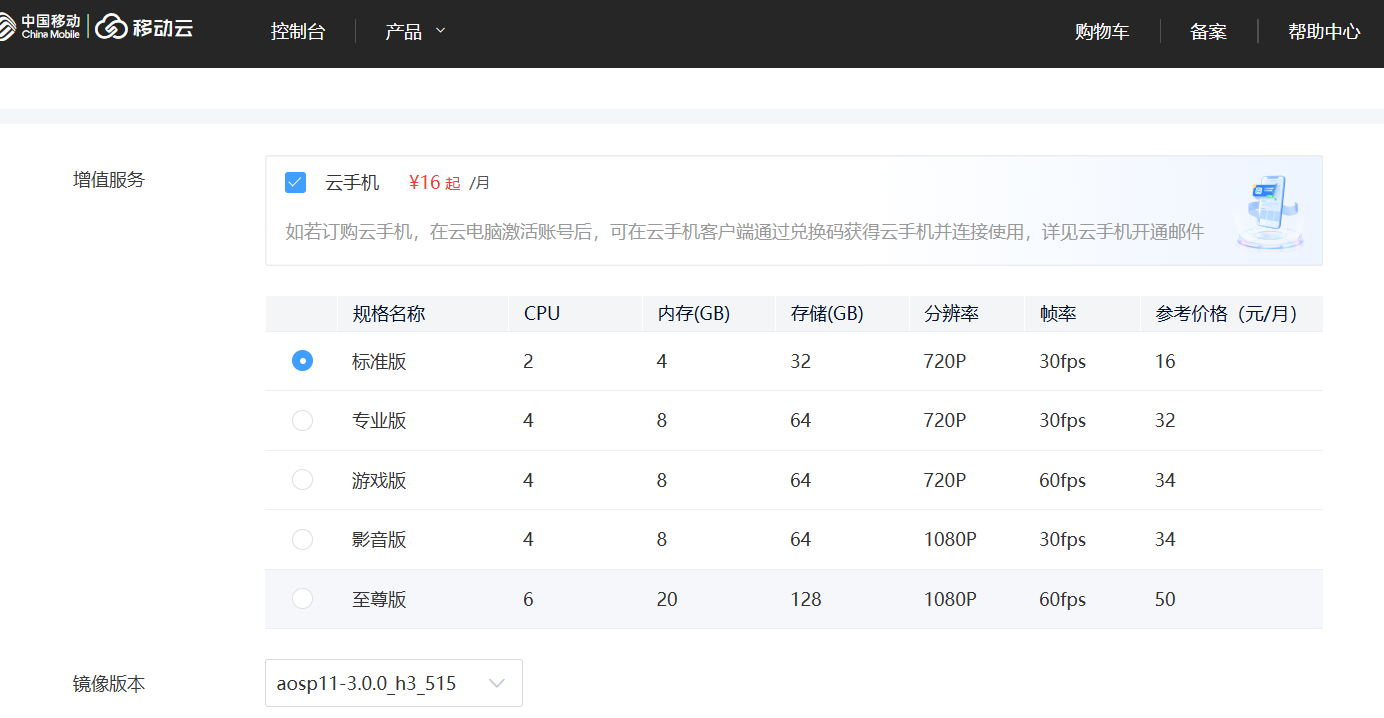Screen dimensions: 1384x718
Task: Click the 游戏版 frame rate 60fps
Action: 1062,480
